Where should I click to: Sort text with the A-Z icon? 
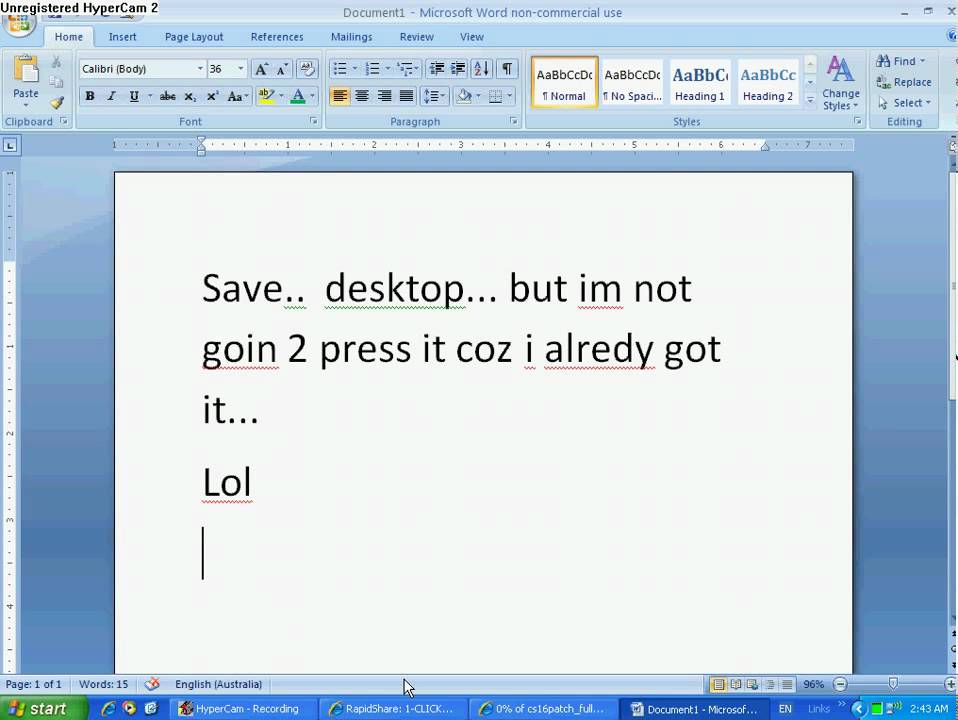pos(481,69)
